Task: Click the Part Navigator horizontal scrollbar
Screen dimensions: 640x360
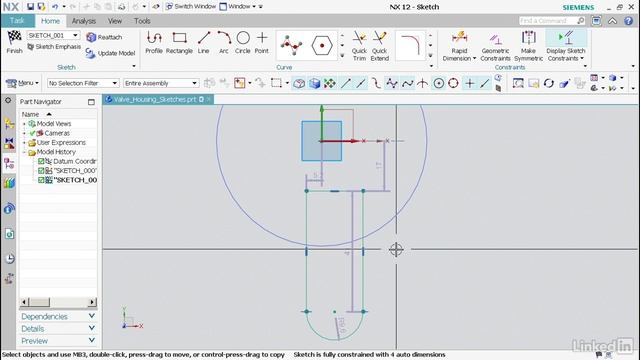Action: (58, 302)
